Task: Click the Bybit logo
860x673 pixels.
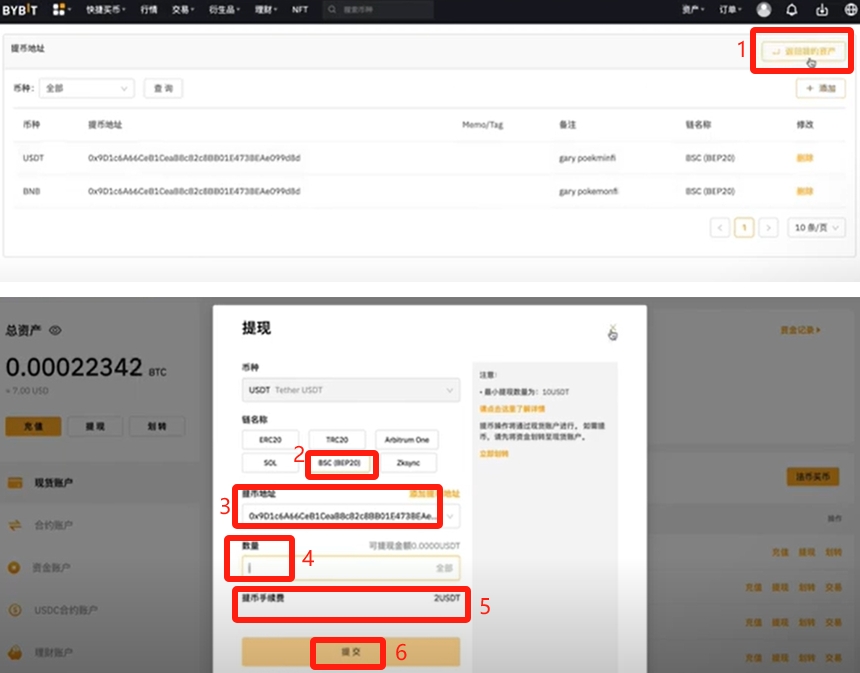Action: (20, 9)
